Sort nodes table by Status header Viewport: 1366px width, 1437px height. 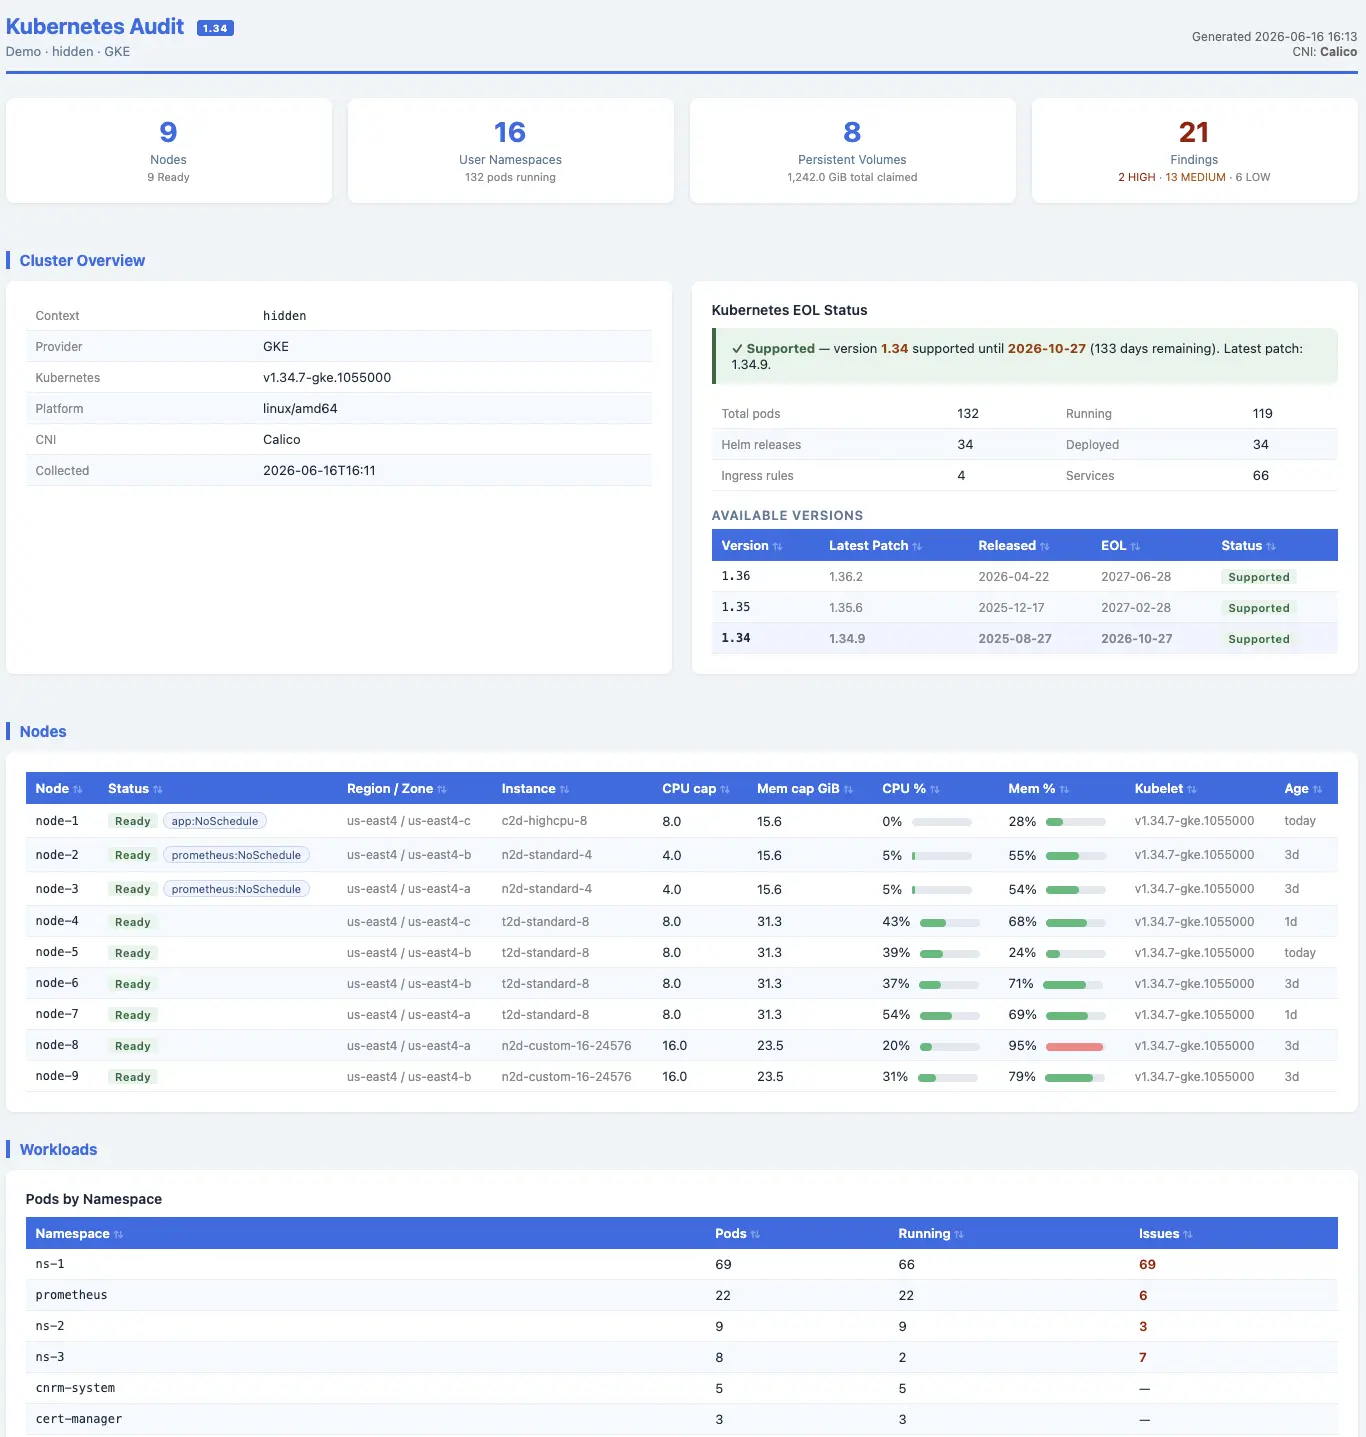pos(135,789)
